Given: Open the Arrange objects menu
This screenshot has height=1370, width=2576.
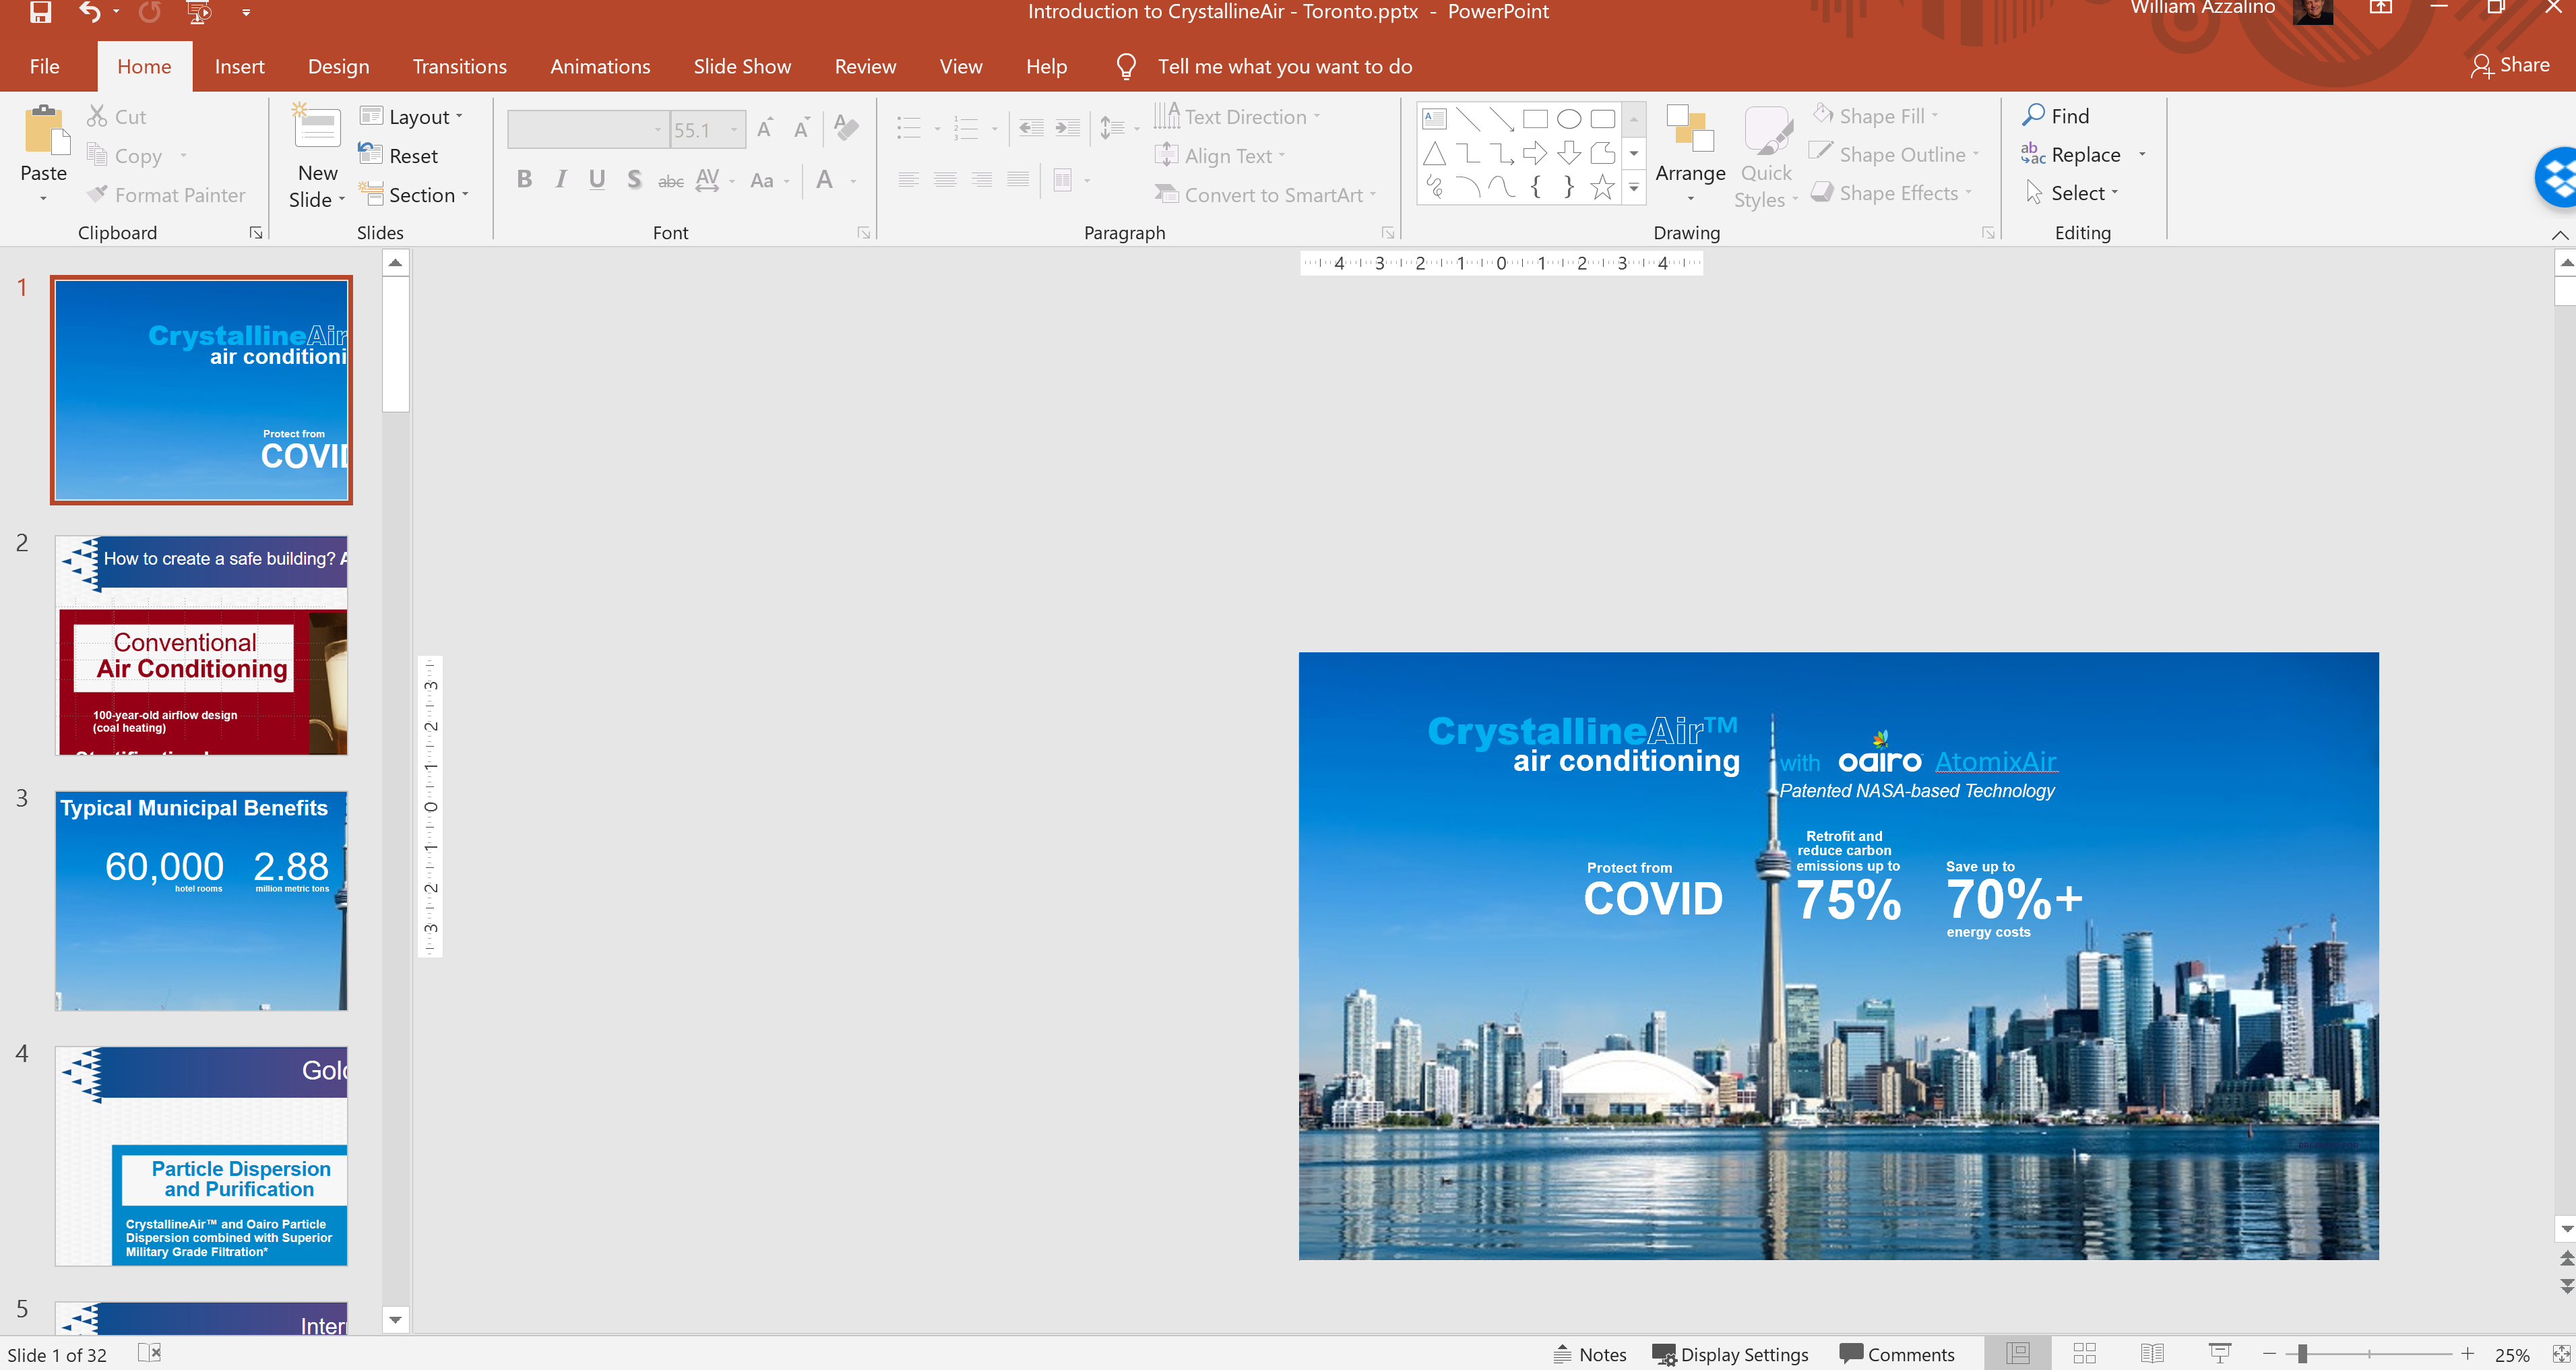Looking at the screenshot, I should [1690, 155].
